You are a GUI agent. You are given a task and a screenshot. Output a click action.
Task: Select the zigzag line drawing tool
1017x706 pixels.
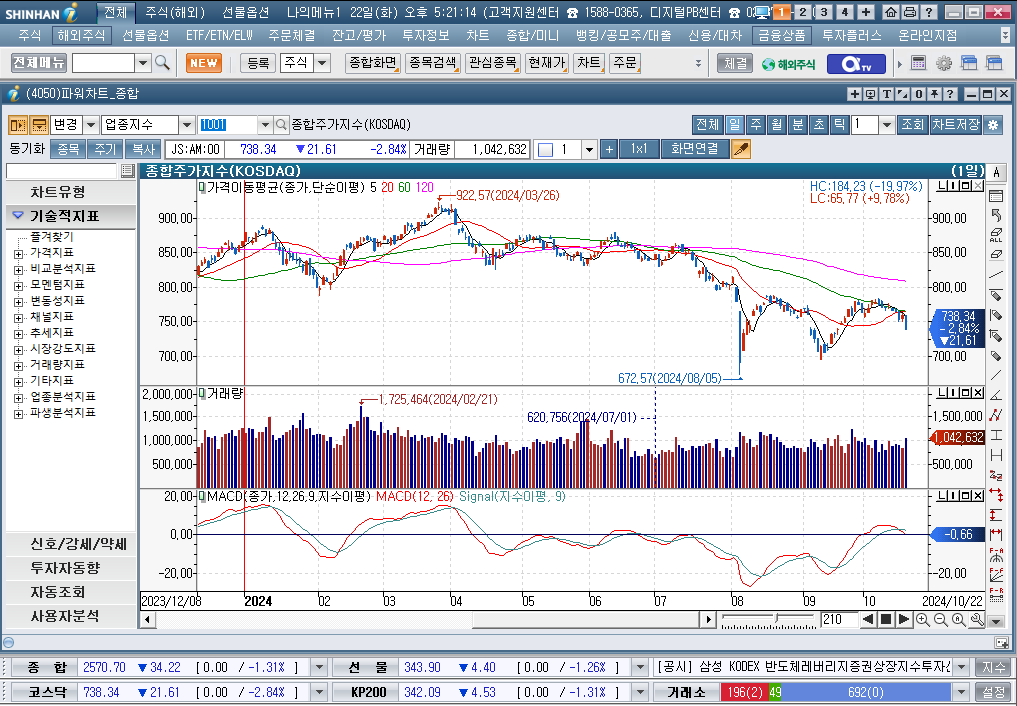click(996, 415)
